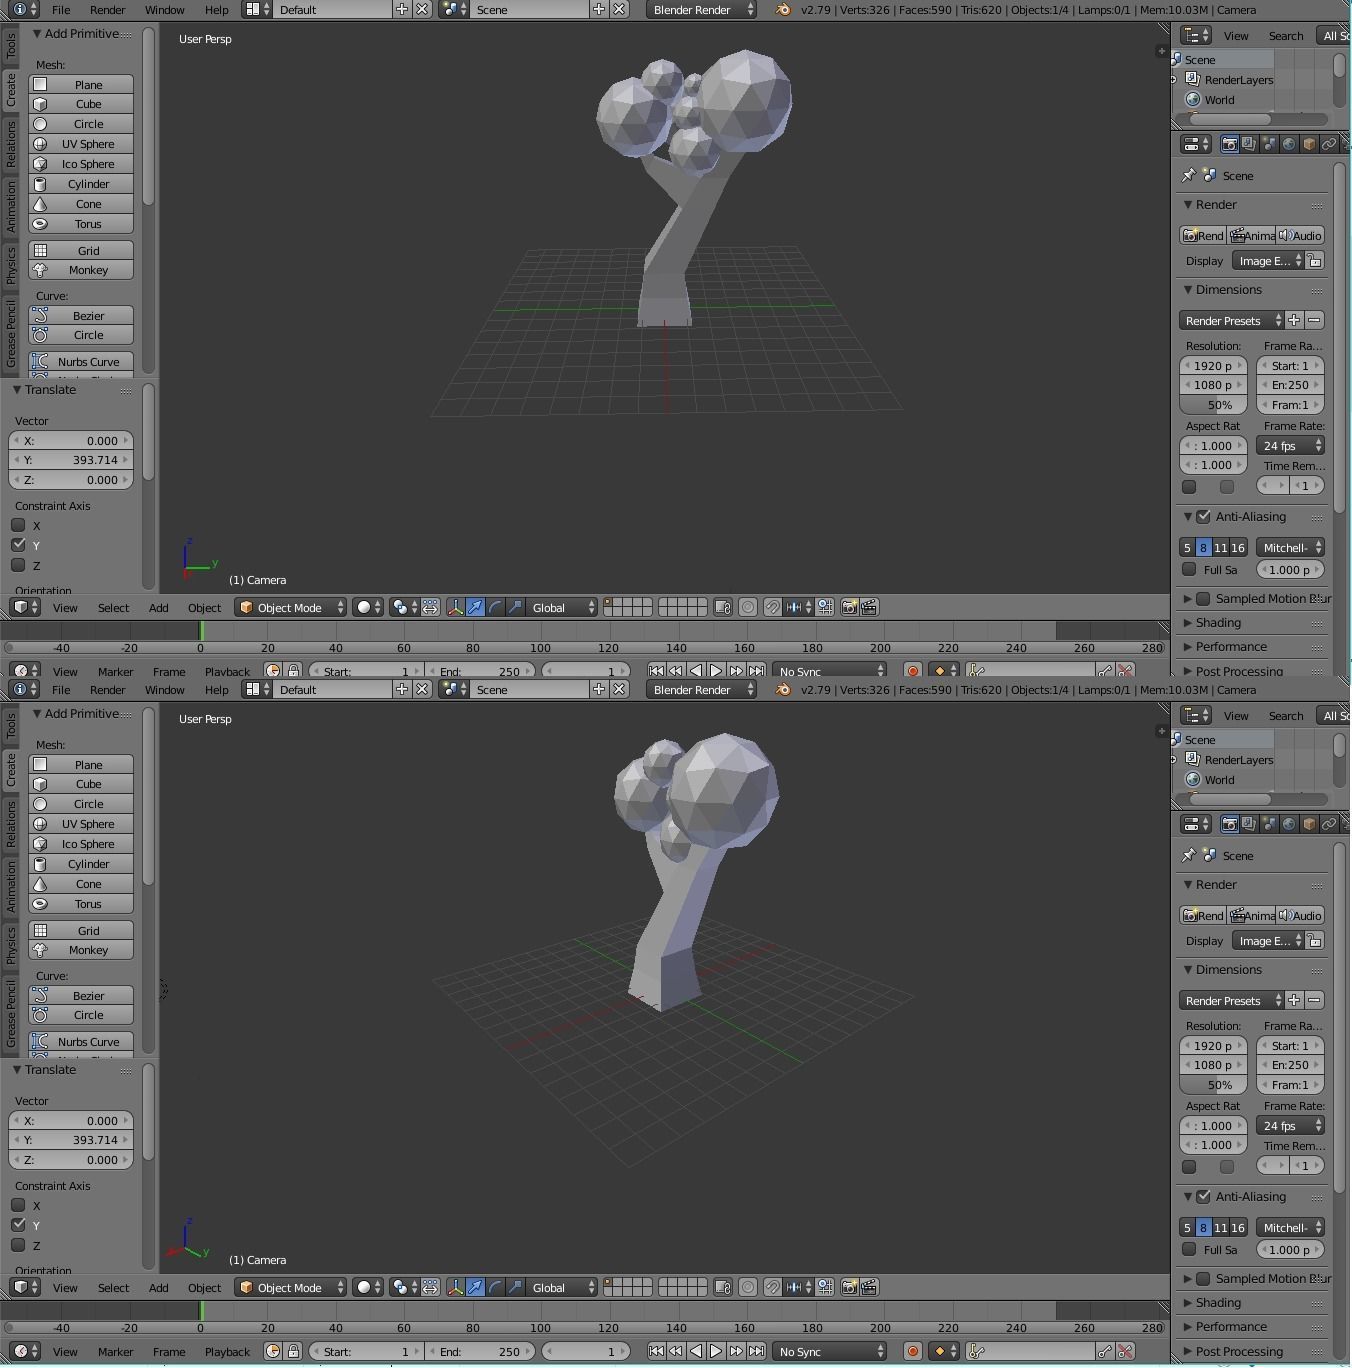The width and height of the screenshot is (1352, 1368).
Task: Open Global orientation dropdown in bottom 3D header
Action: coord(561,1287)
